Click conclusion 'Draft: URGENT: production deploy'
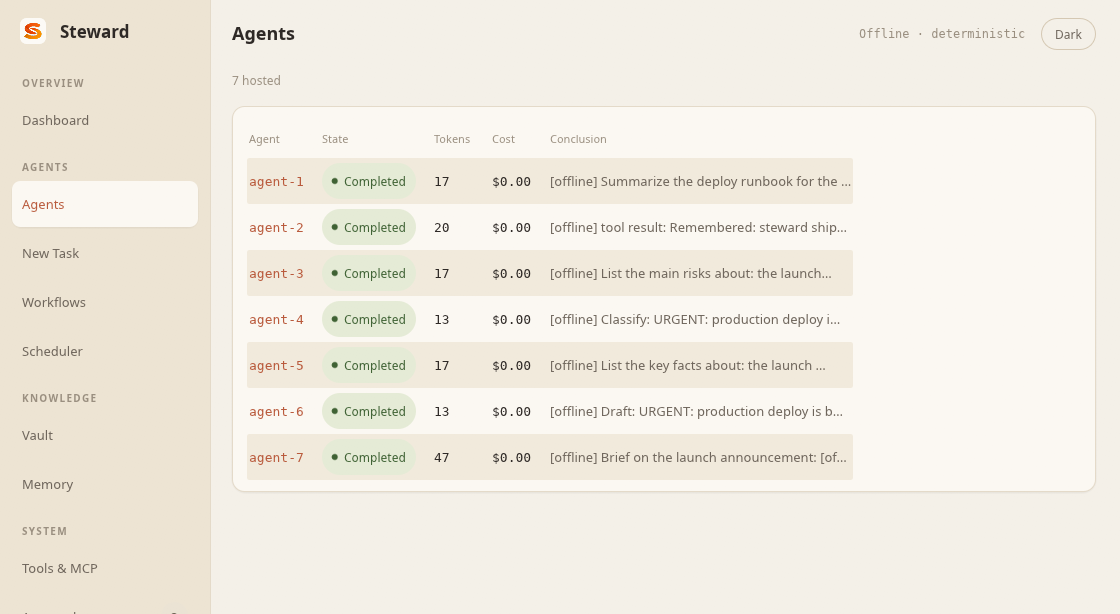Image resolution: width=1120 pixels, height=614 pixels. point(696,411)
